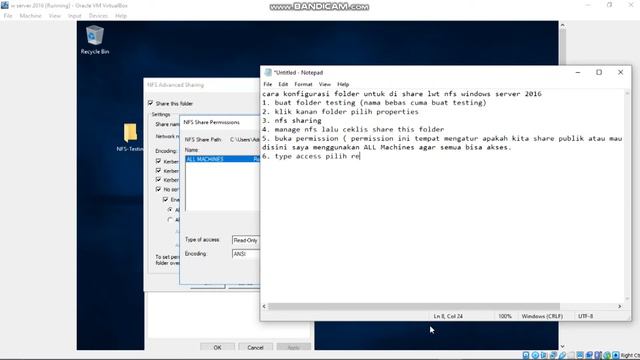
Task: Click the Notepad horizontal scroll right arrow
Action: (x=620, y=306)
